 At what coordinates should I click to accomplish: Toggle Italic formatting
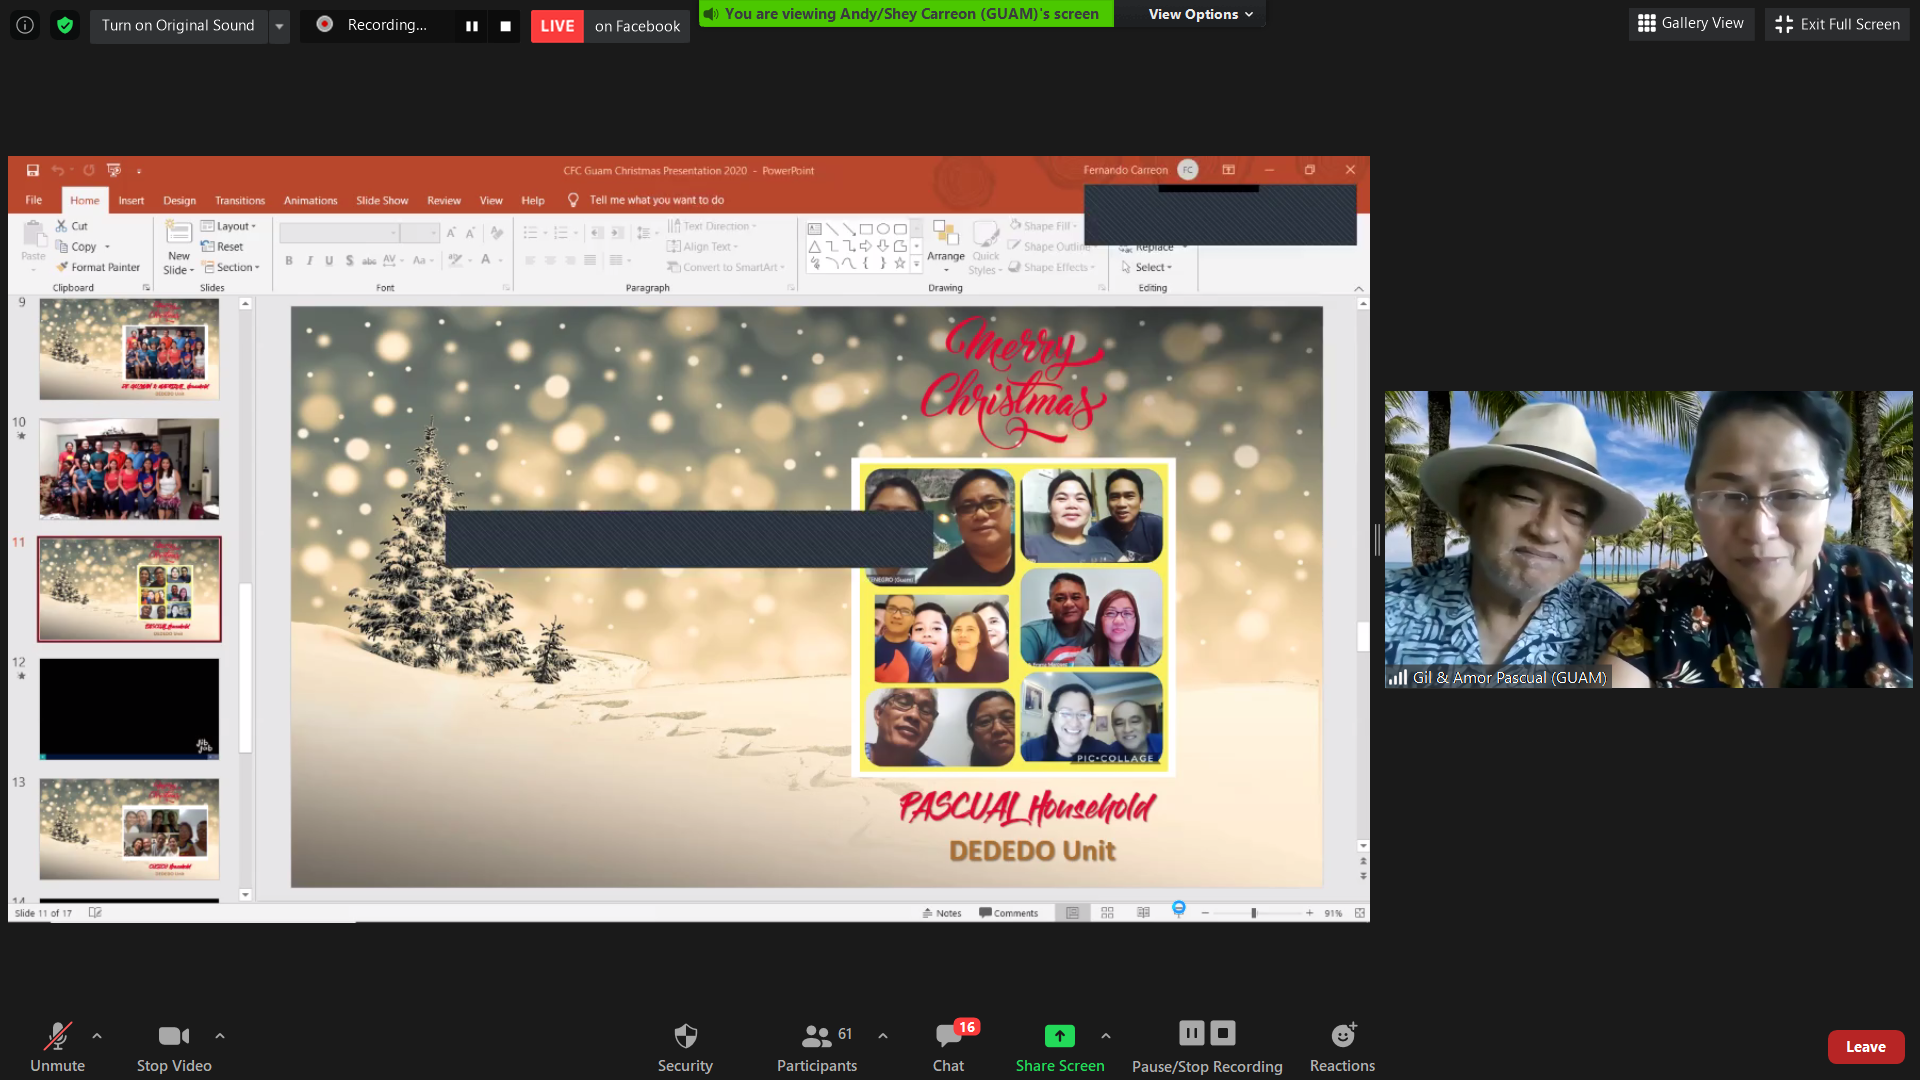pyautogui.click(x=310, y=261)
